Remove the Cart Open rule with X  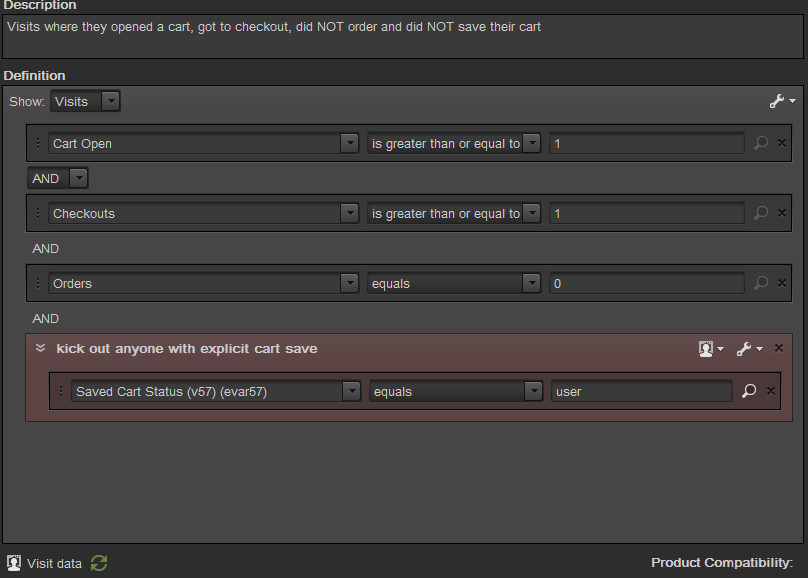(782, 143)
